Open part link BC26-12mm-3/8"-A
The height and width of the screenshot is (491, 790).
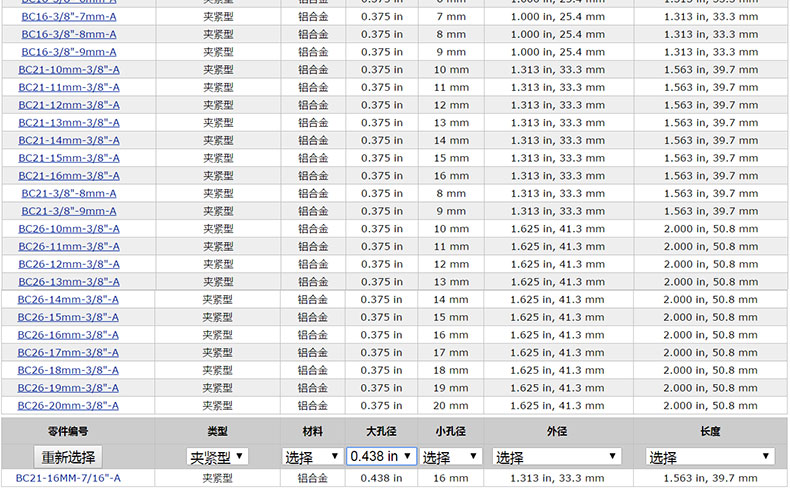(x=68, y=264)
